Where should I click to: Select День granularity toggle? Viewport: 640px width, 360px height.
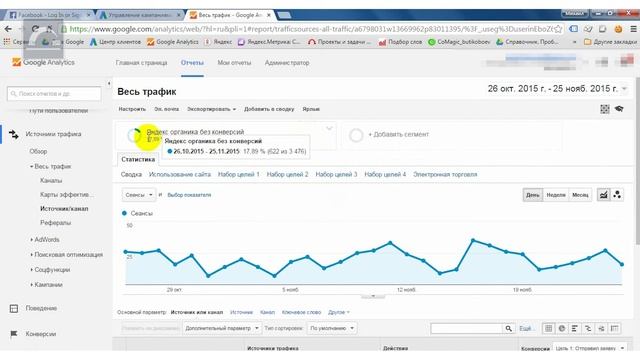click(x=533, y=195)
